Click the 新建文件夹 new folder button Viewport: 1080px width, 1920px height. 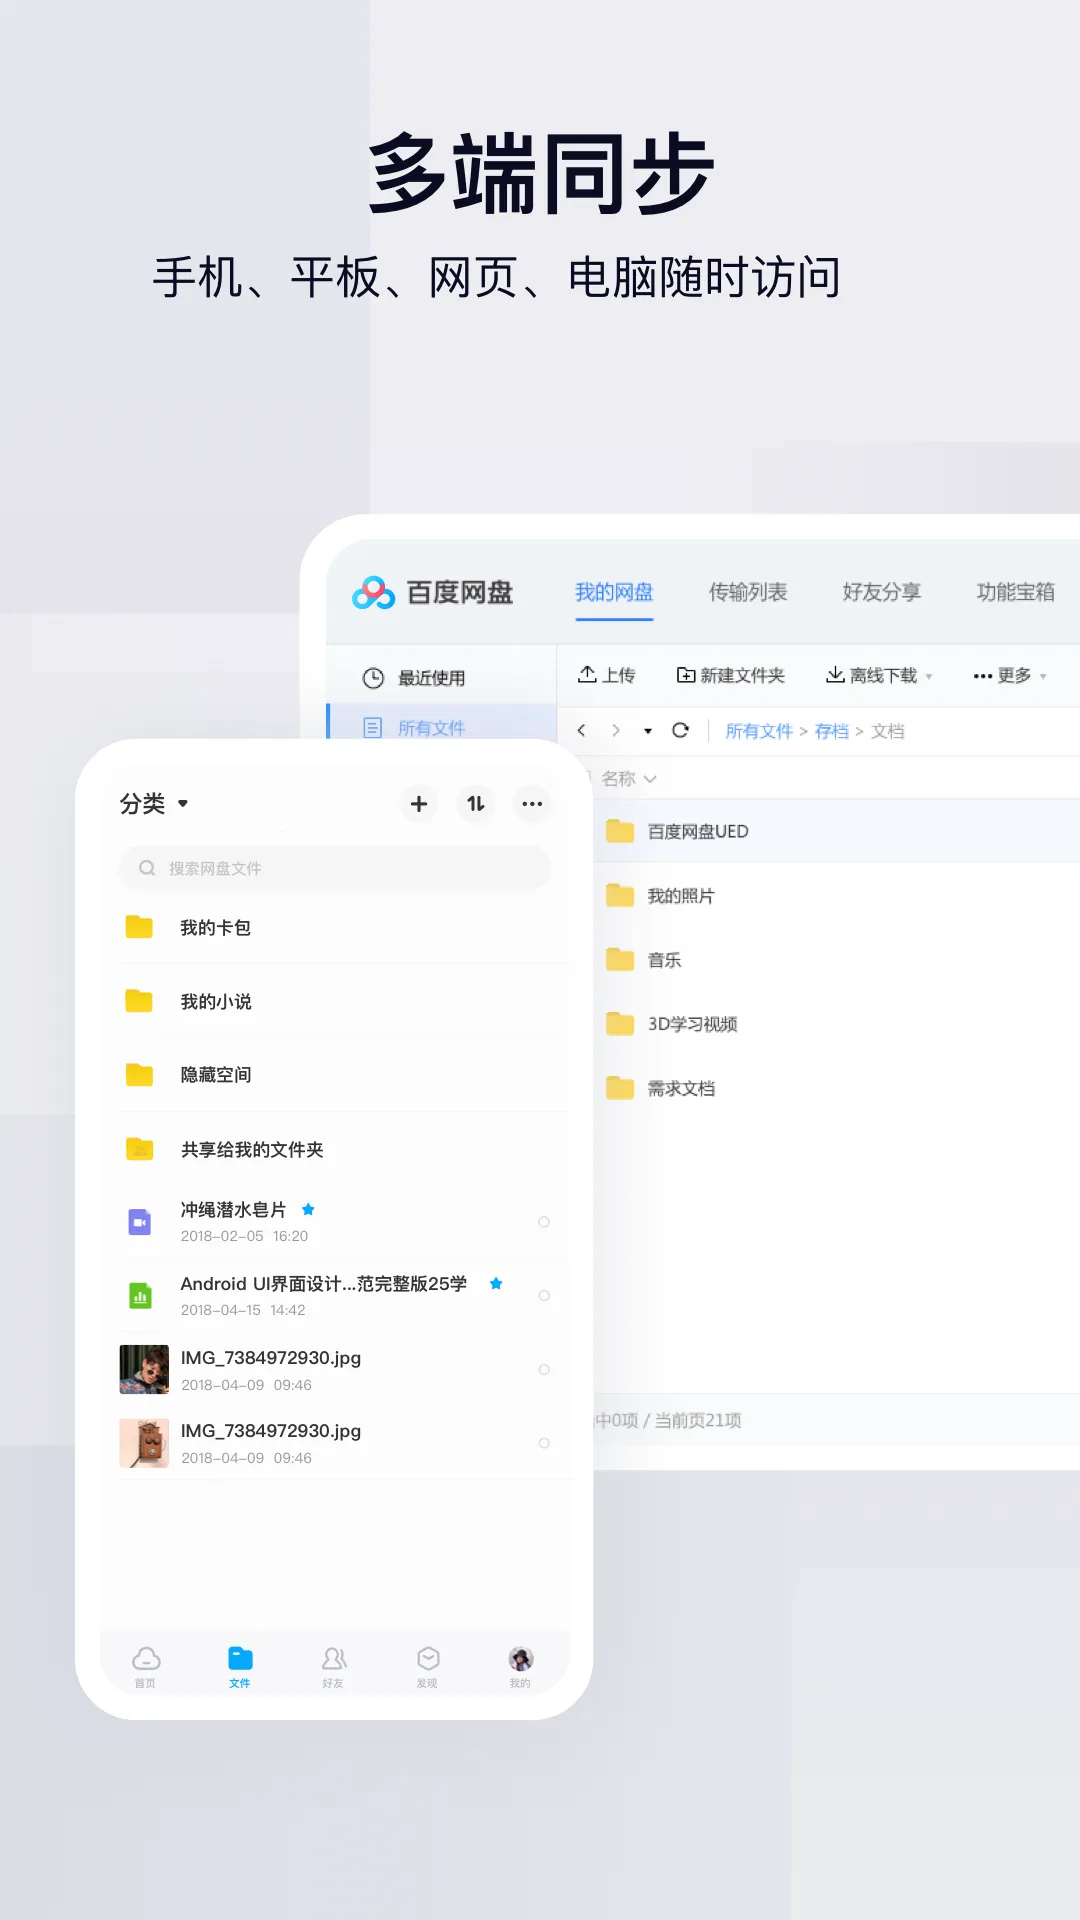point(731,676)
